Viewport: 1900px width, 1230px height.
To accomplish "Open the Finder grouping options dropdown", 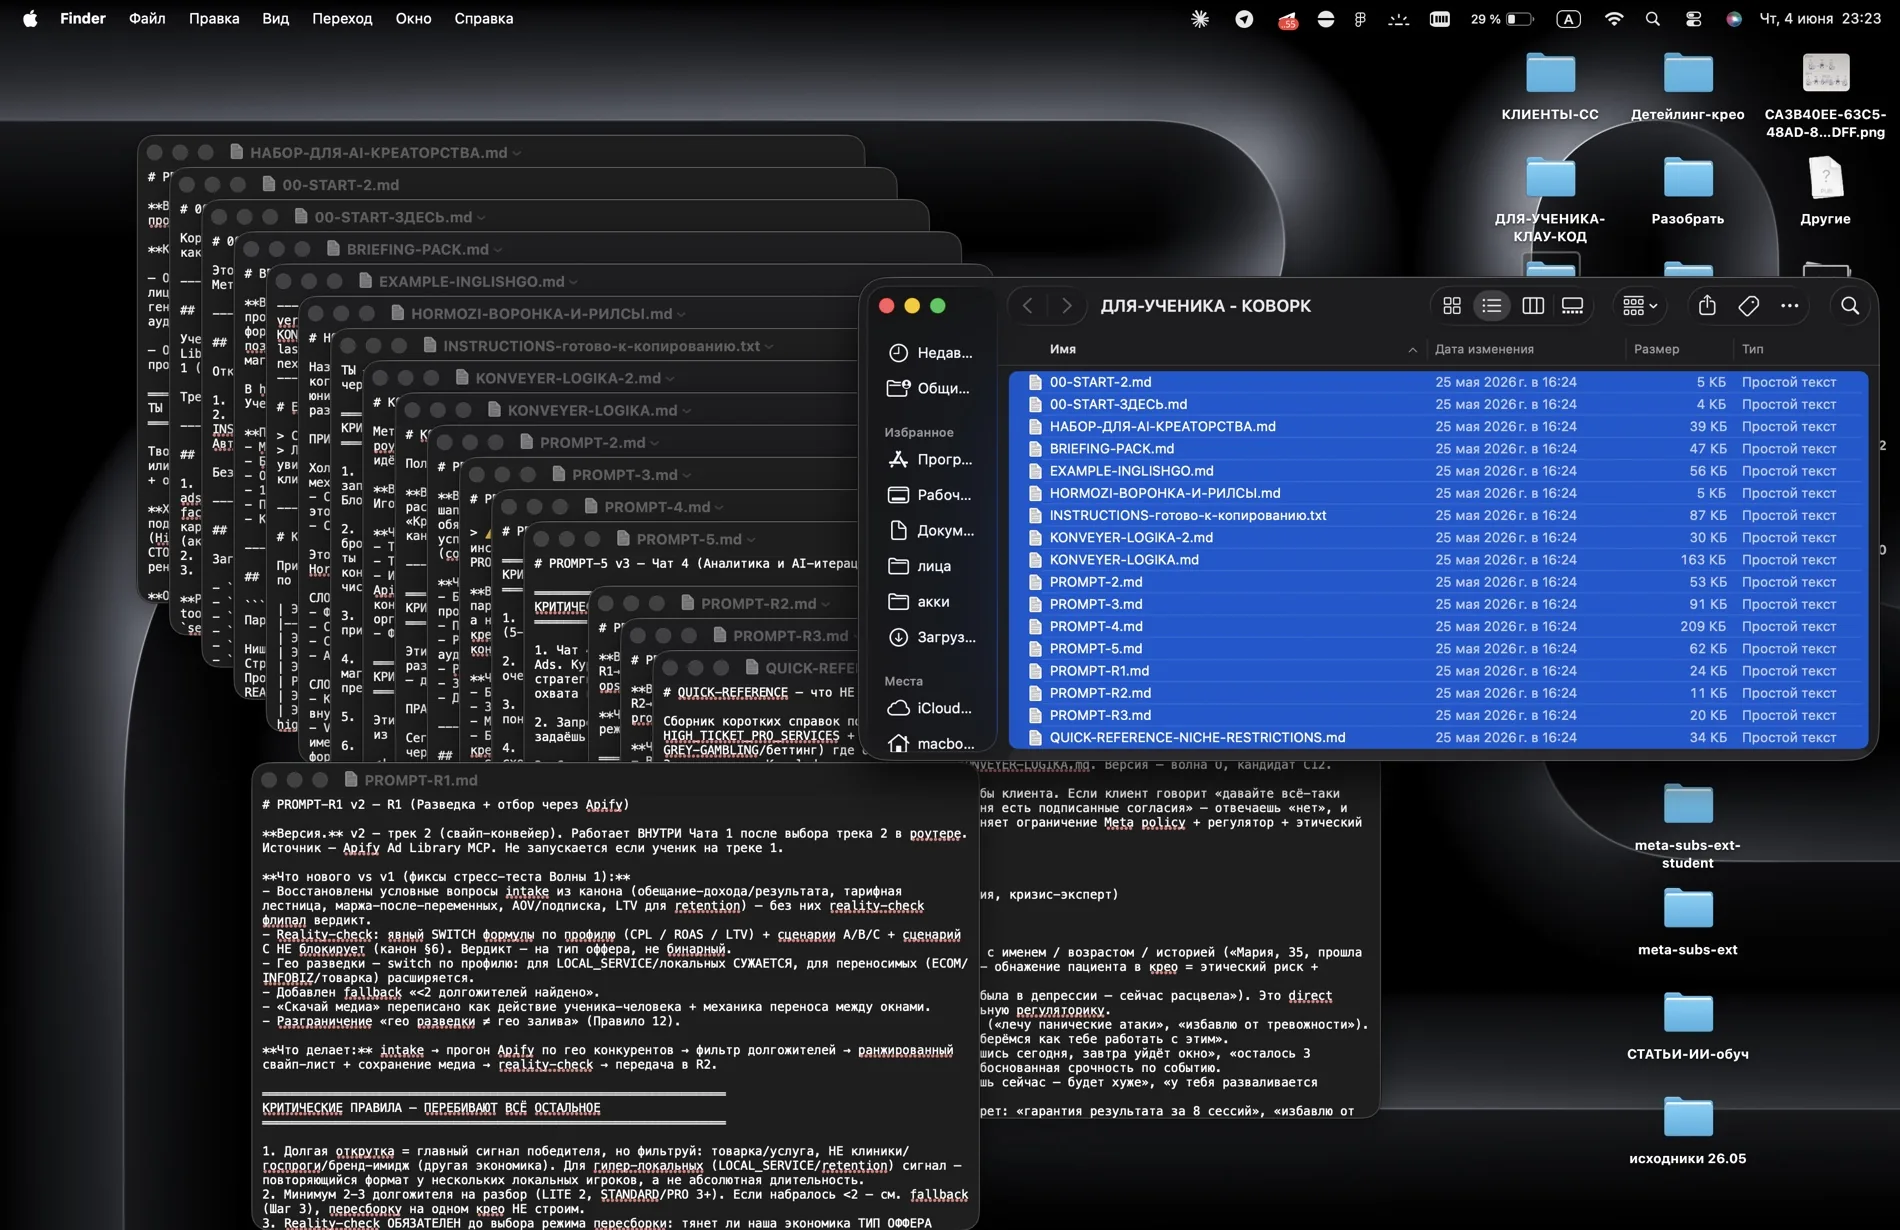I will tap(1640, 306).
